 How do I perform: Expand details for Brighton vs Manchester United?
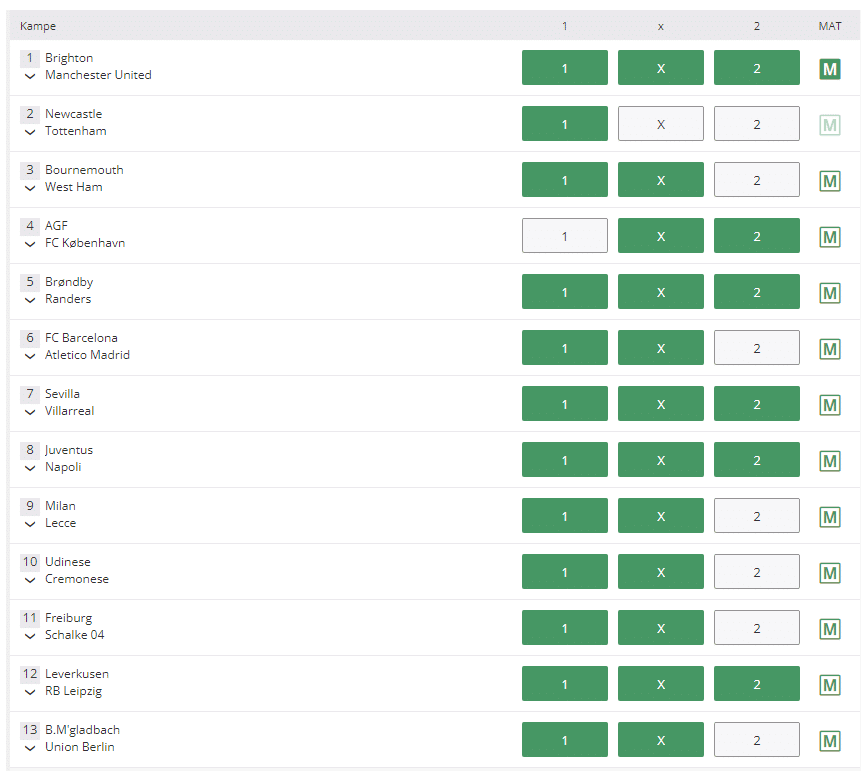click(x=30, y=76)
